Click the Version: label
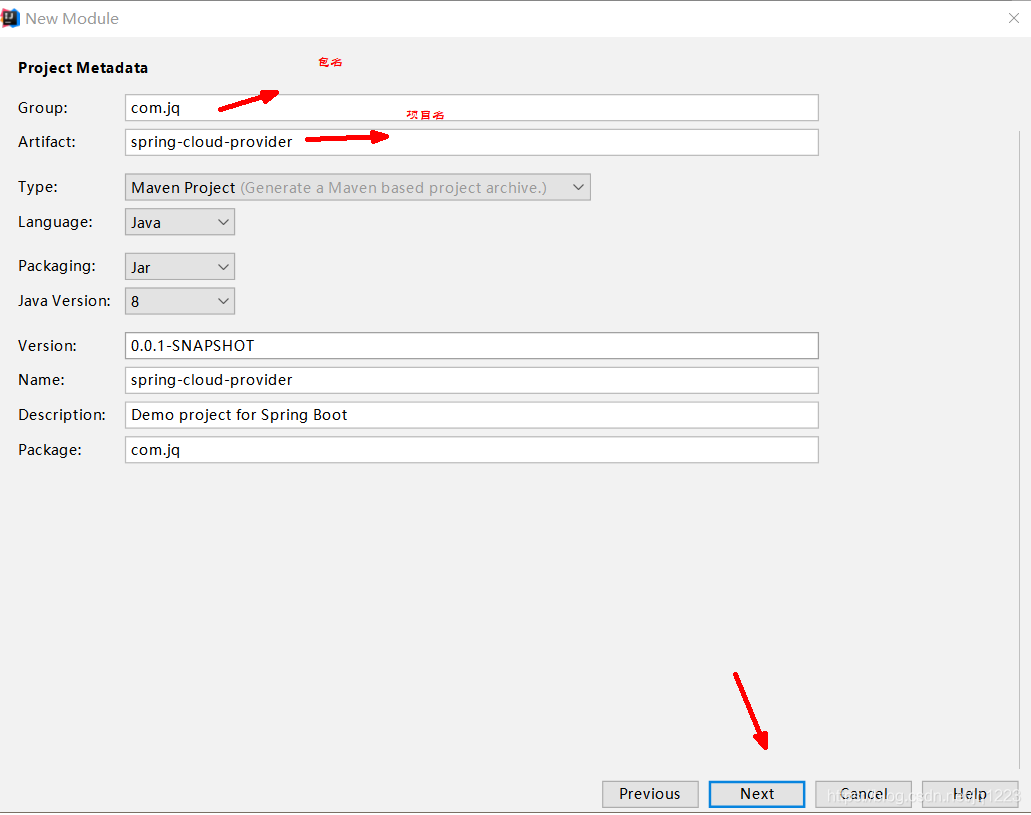Screen dimensions: 1031x815 [47, 346]
